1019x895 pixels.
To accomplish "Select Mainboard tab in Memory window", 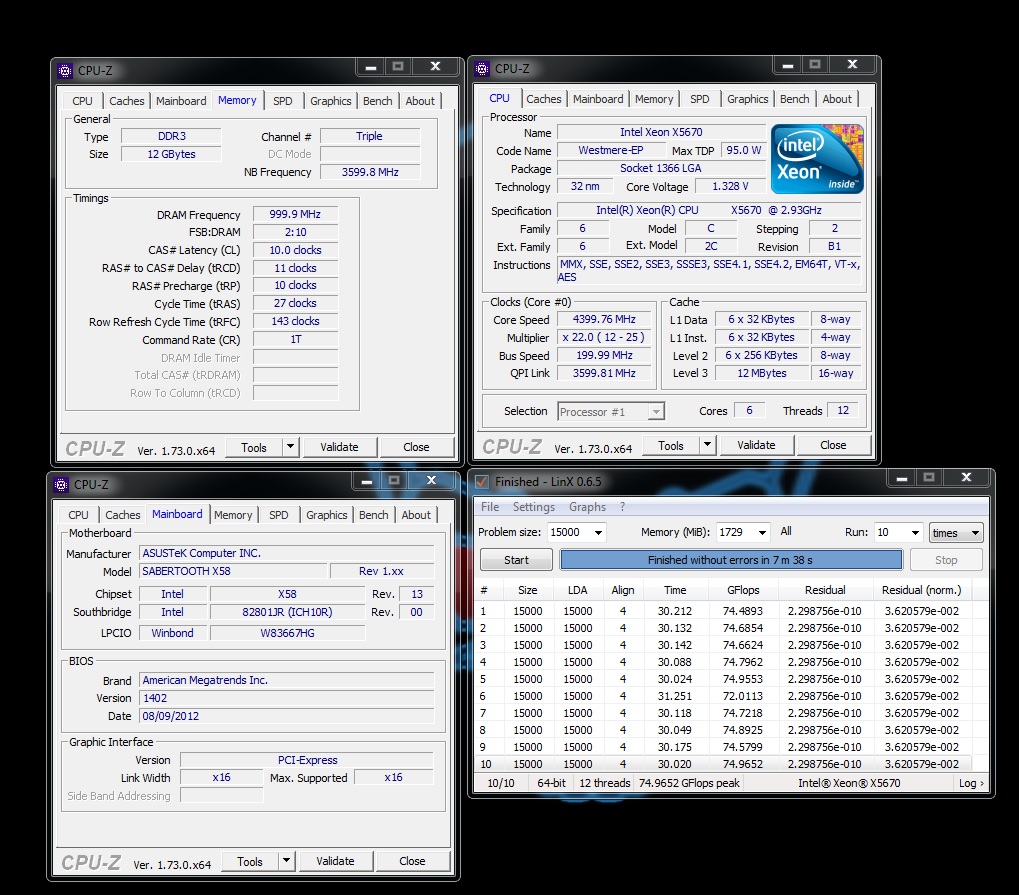I will pos(181,101).
